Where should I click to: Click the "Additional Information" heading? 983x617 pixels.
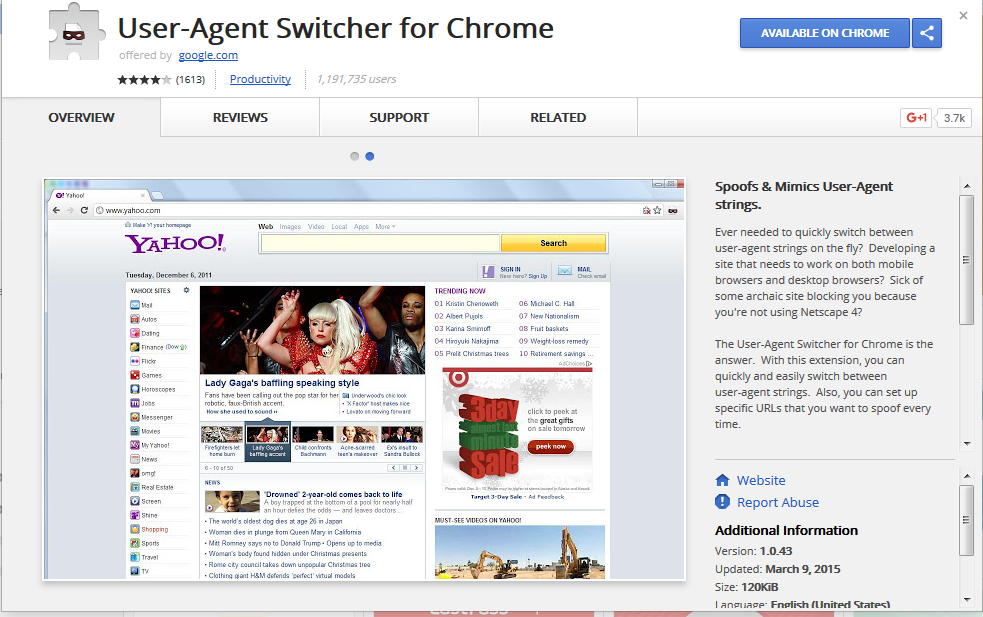[786, 530]
